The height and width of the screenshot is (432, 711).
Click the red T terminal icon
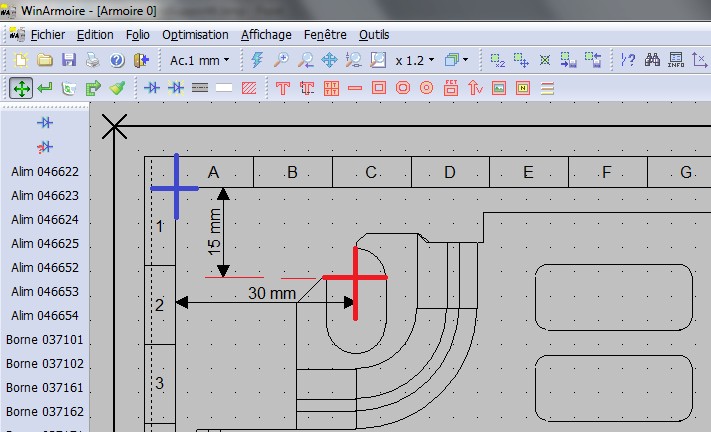coord(283,88)
